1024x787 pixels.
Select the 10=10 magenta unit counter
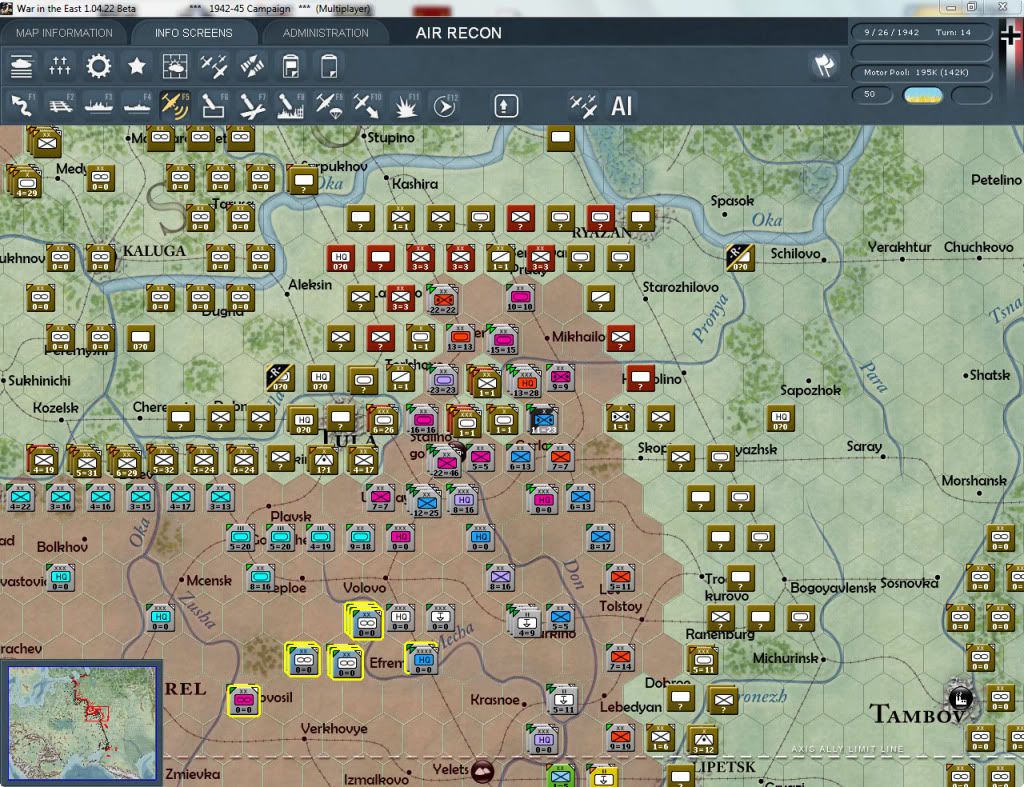pyautogui.click(x=520, y=297)
